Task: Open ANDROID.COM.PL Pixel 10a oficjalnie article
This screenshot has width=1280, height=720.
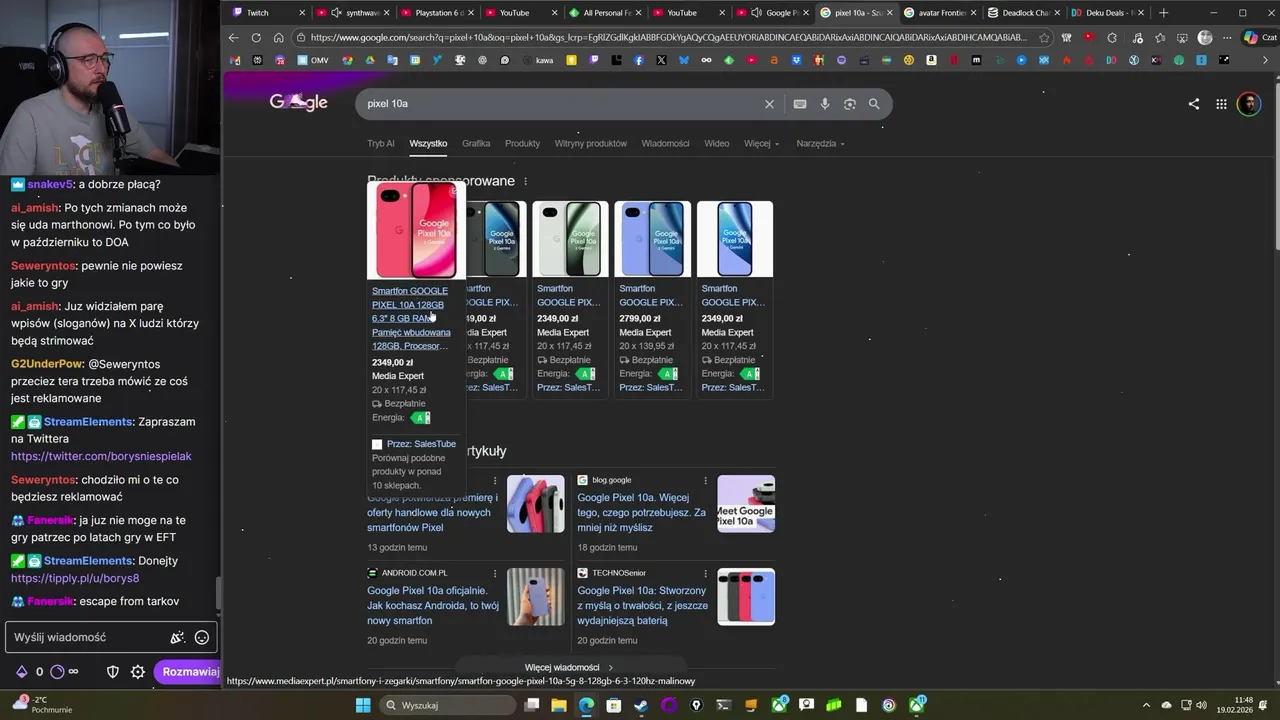Action: coord(433,605)
